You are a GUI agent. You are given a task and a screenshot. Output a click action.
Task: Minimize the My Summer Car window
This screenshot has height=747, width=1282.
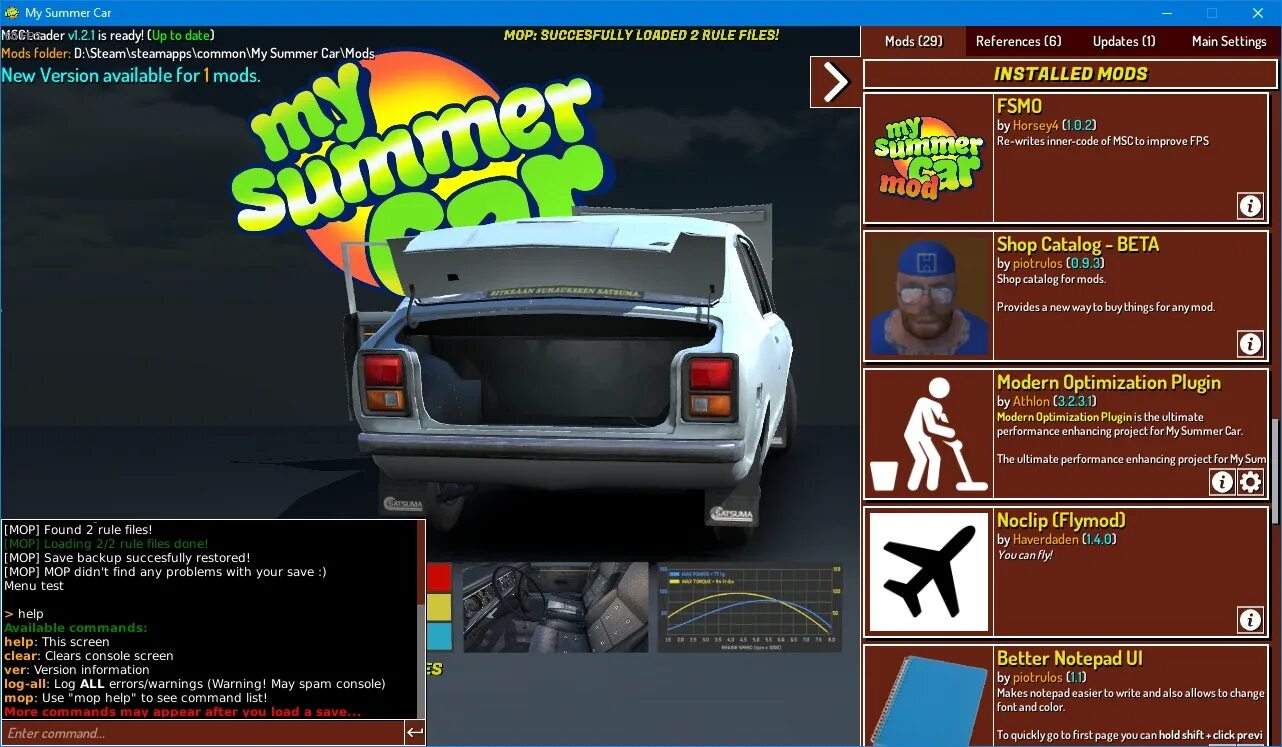click(1166, 13)
